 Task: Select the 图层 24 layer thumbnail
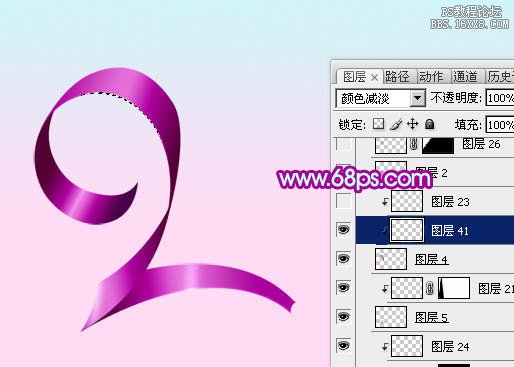[x=407, y=346]
